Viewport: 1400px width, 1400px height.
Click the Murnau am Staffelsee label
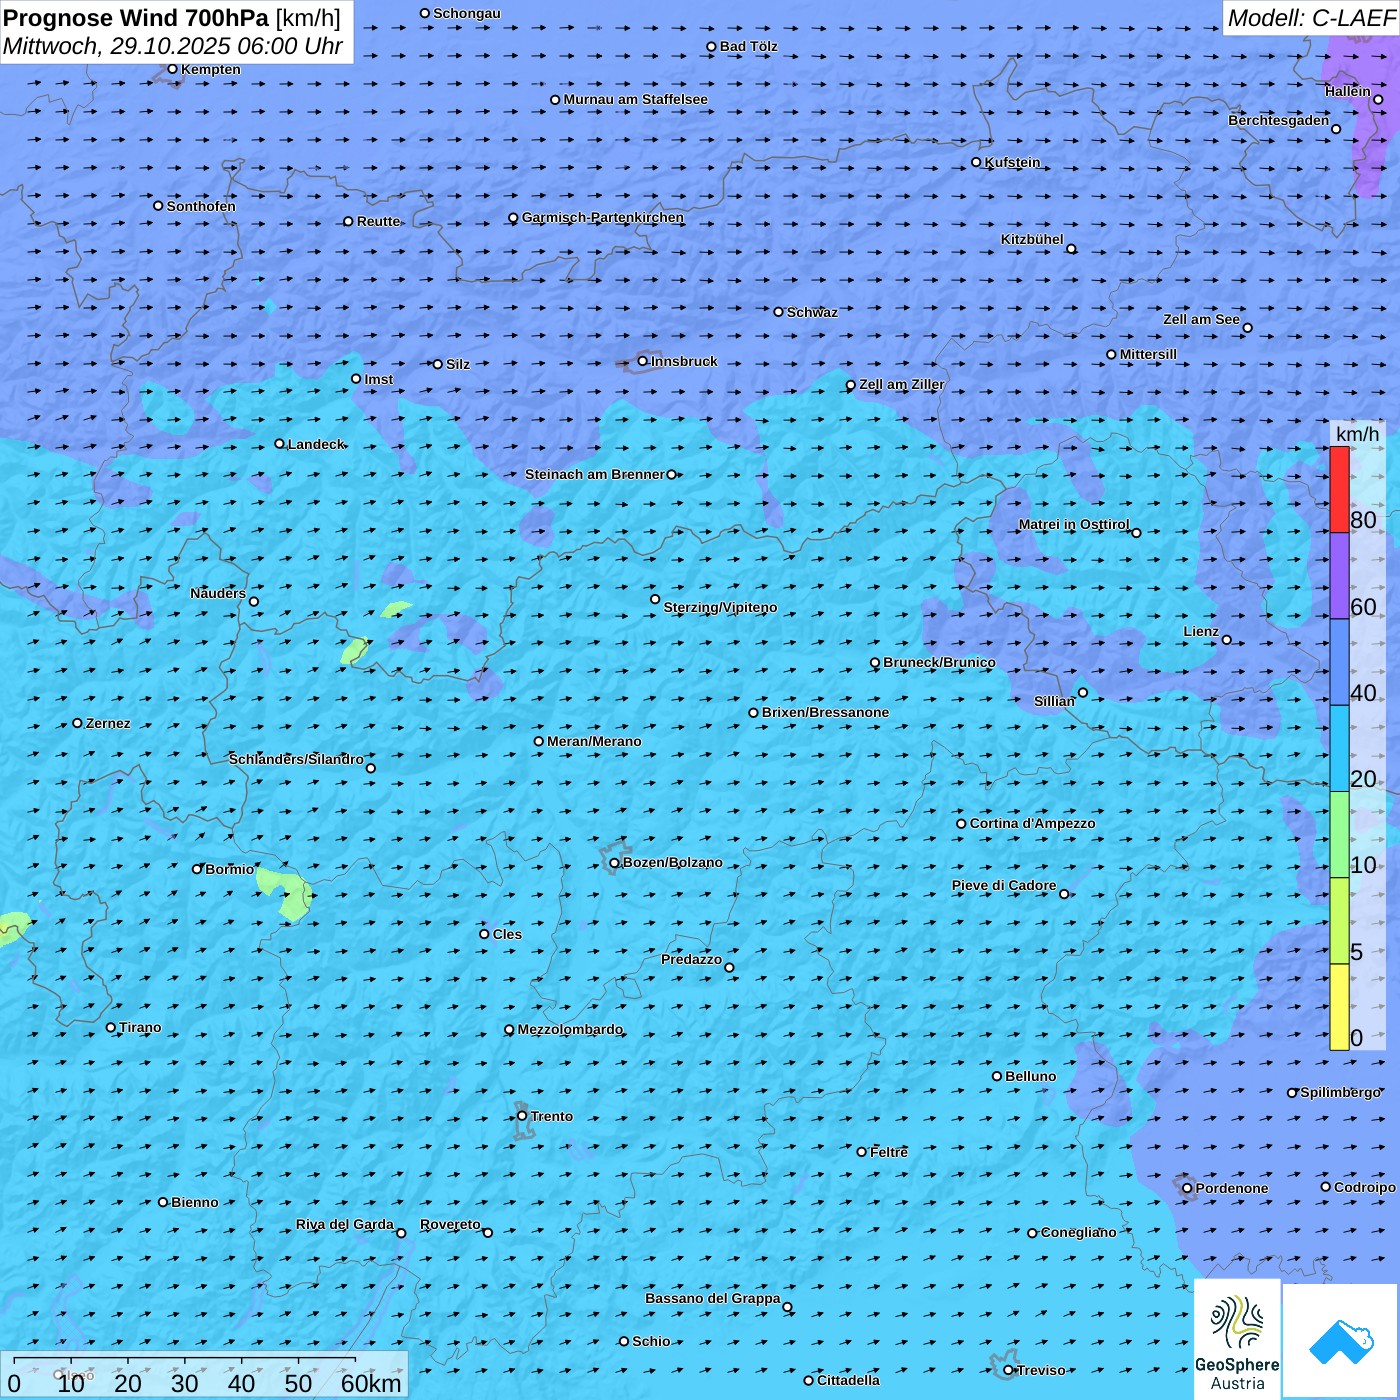point(636,99)
